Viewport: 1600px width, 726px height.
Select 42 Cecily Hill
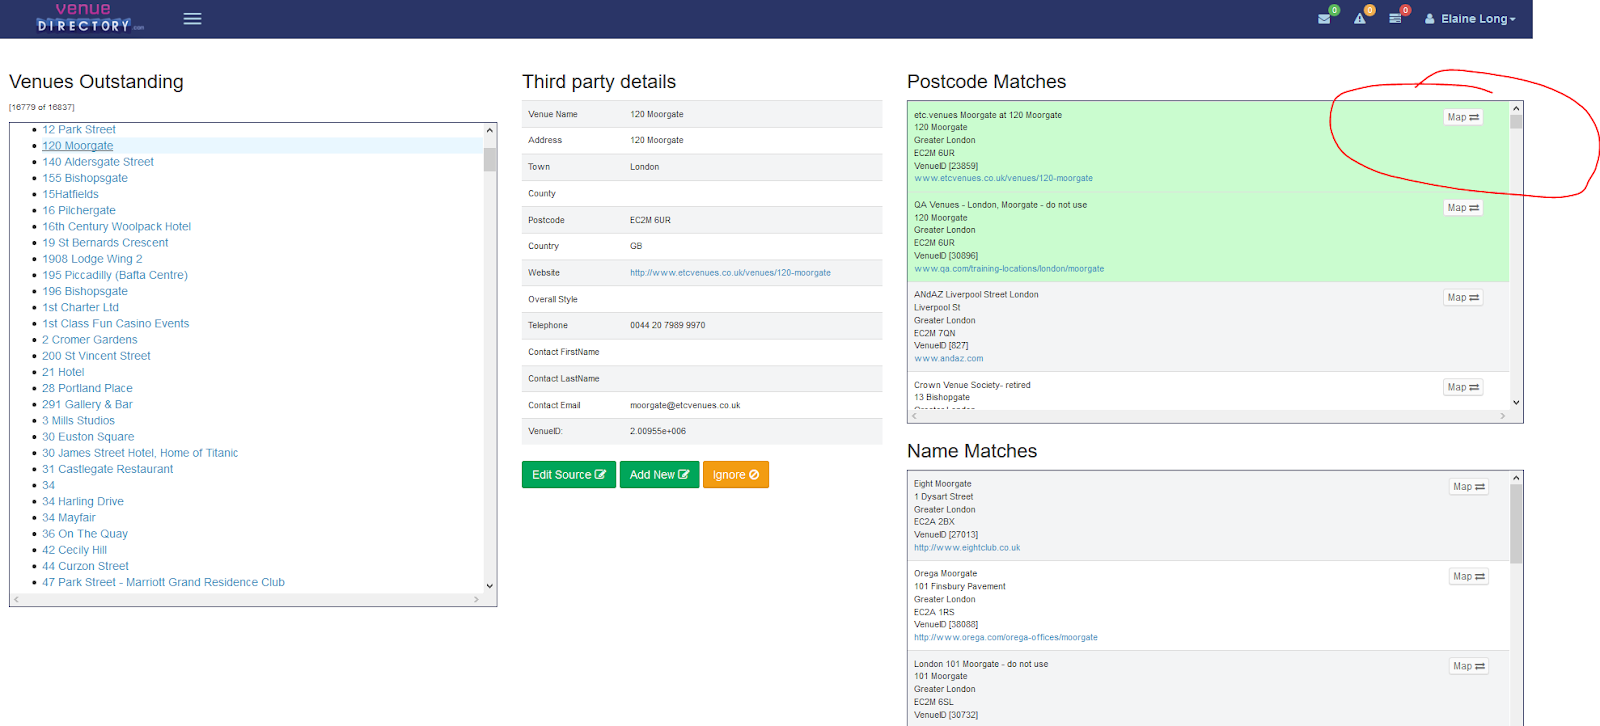coord(75,550)
